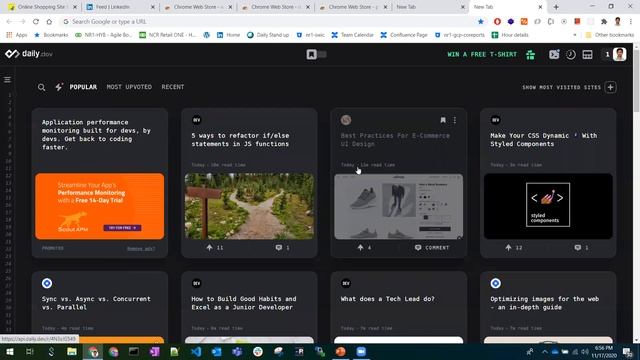
Task: Open the 'What does a Tech Lead do?' post
Action: pos(387,299)
